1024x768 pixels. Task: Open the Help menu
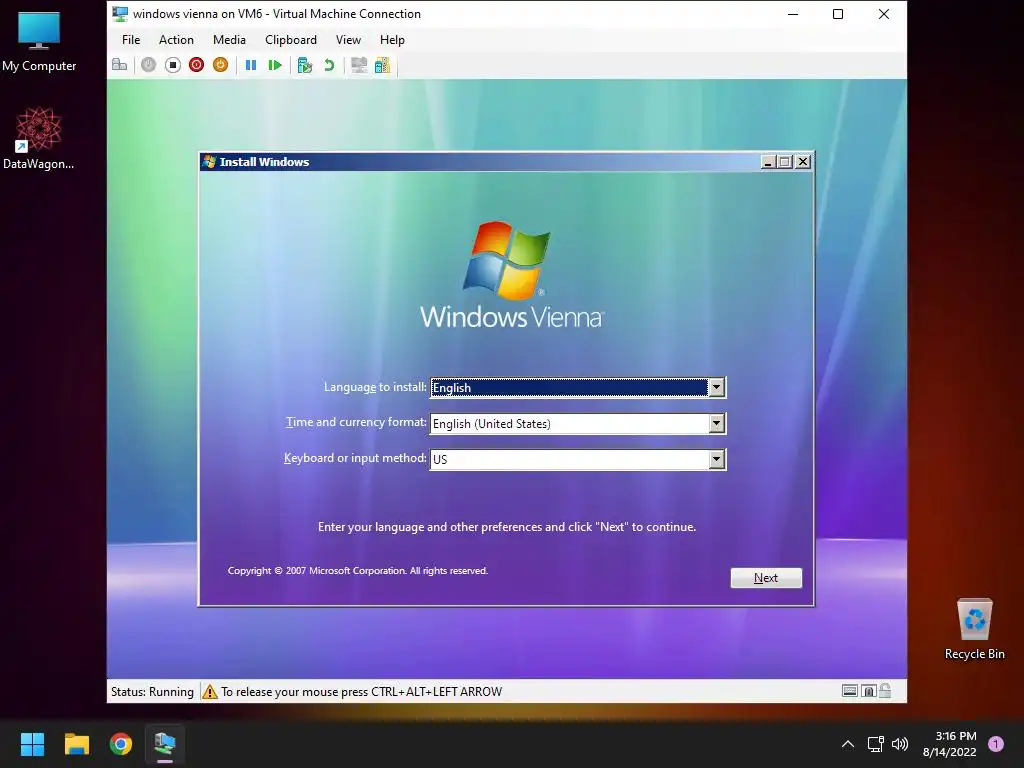[x=392, y=40]
